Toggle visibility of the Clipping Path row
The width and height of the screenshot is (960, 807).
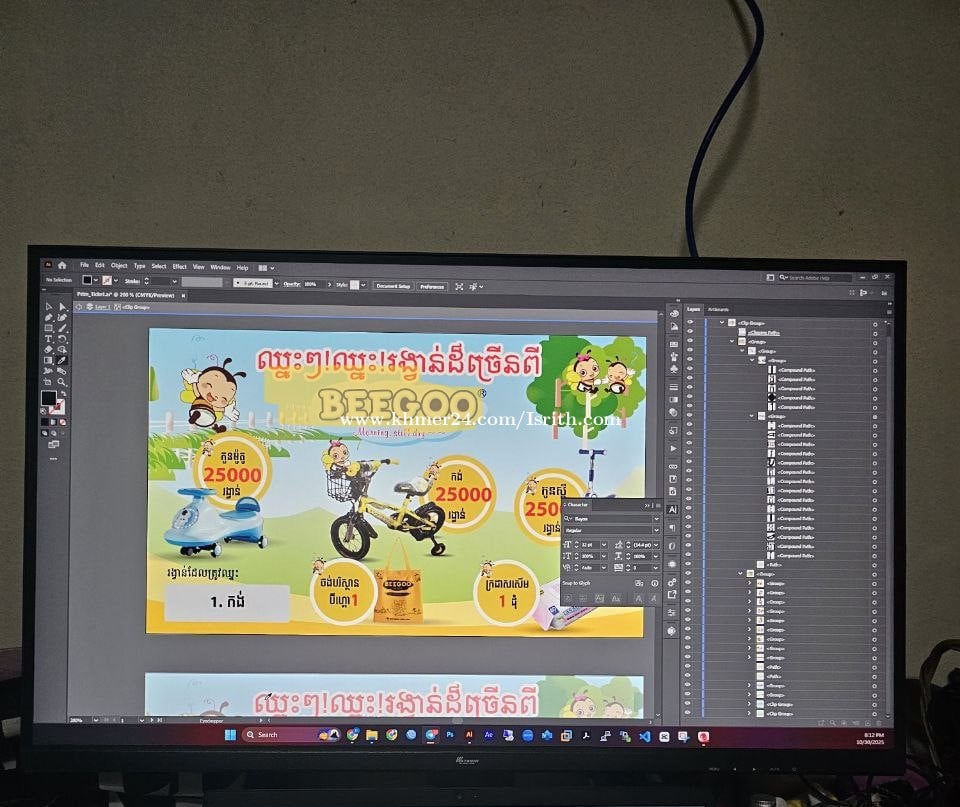[689, 332]
